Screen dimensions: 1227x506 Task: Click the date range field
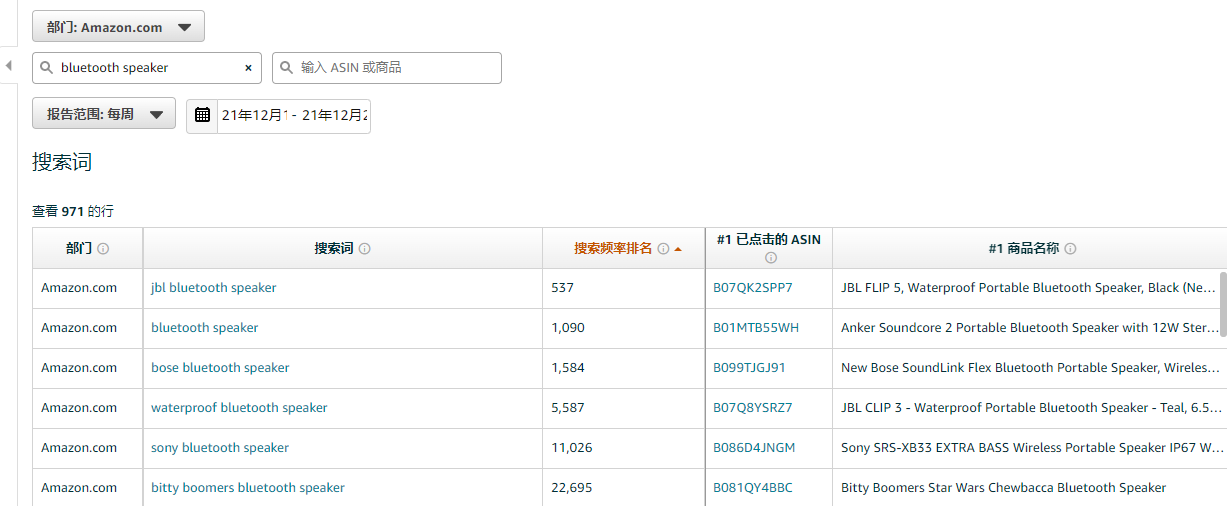[x=292, y=115]
